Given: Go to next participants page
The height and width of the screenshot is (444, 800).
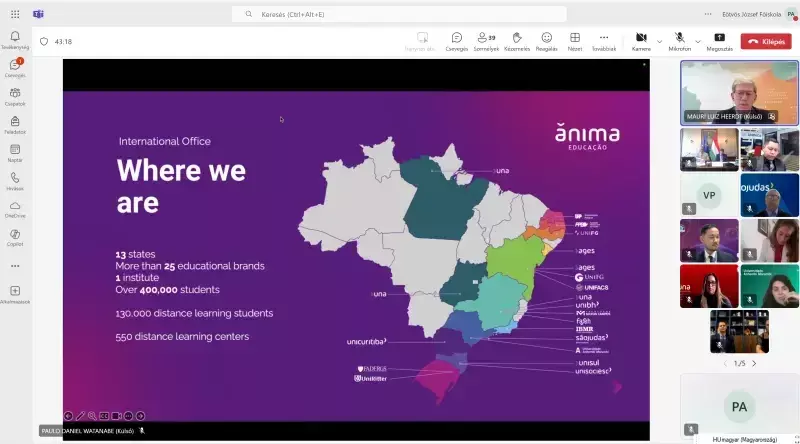Looking at the screenshot, I should click(x=754, y=363).
